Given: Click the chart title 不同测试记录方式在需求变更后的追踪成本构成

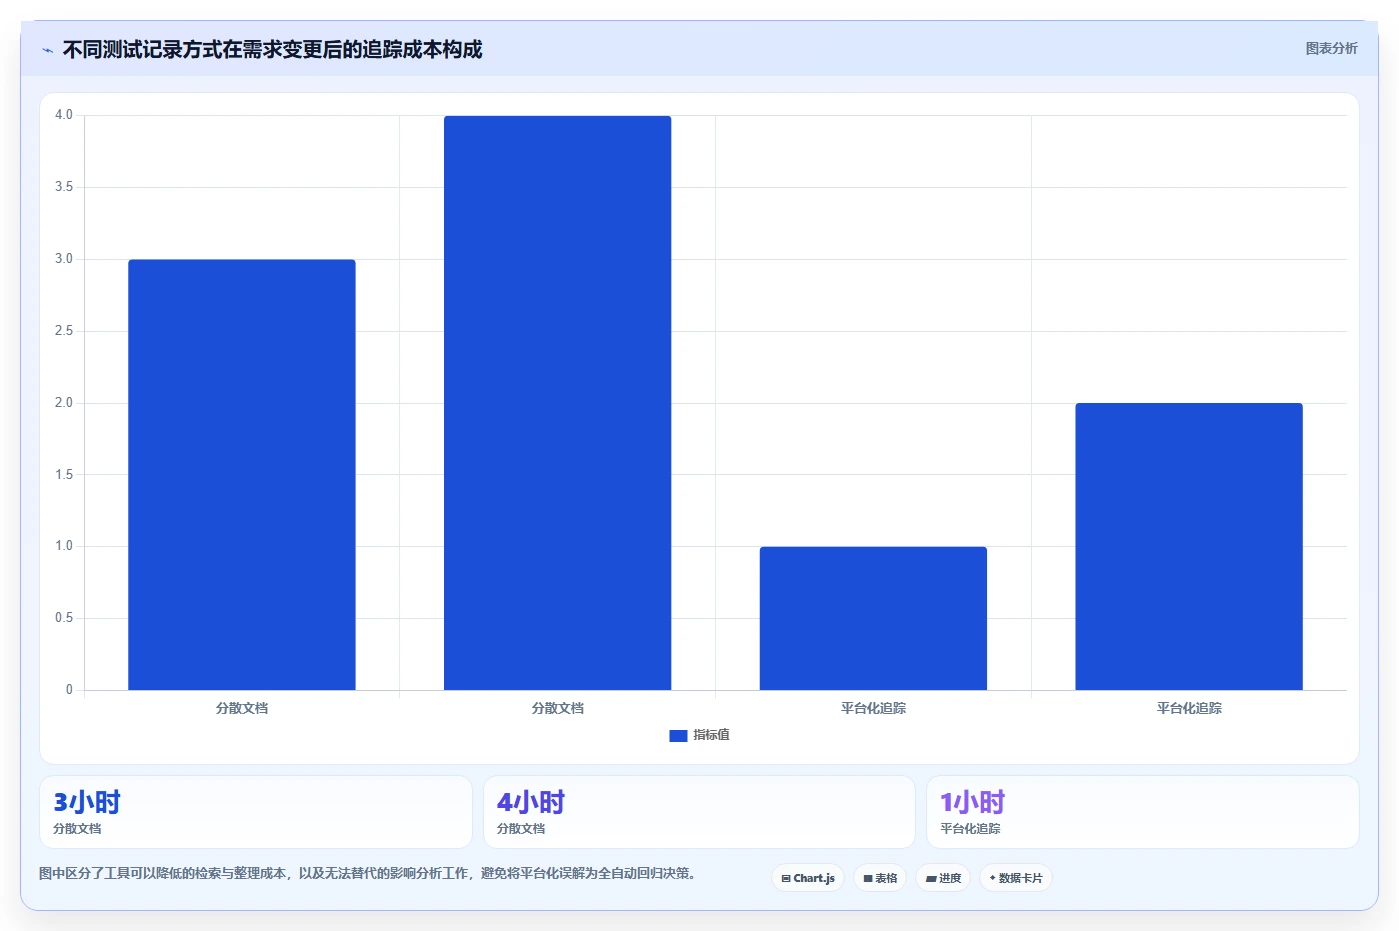Looking at the screenshot, I should (x=272, y=49).
